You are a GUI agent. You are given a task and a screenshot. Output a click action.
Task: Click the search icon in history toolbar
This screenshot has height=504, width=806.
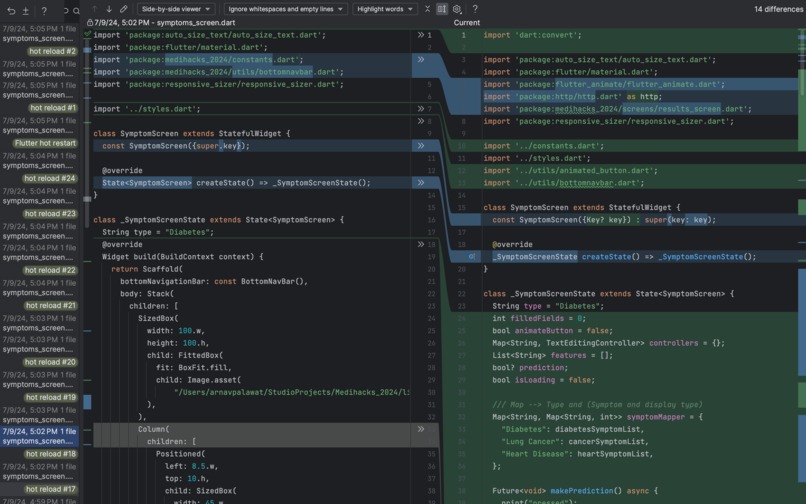pyautogui.click(x=76, y=10)
